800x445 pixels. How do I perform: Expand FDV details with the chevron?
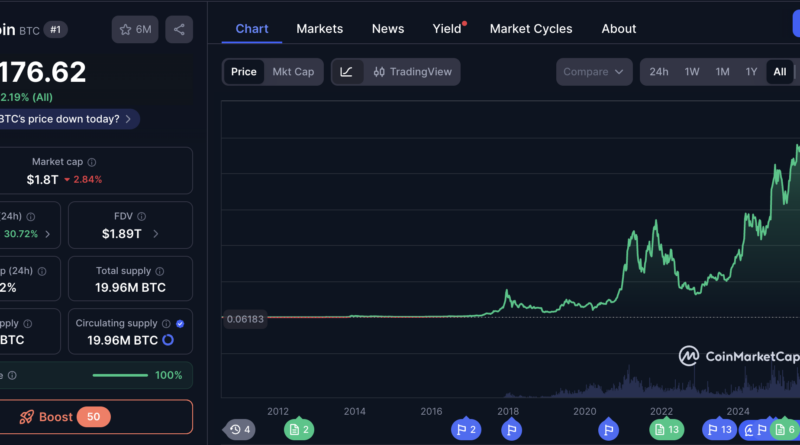coord(156,234)
